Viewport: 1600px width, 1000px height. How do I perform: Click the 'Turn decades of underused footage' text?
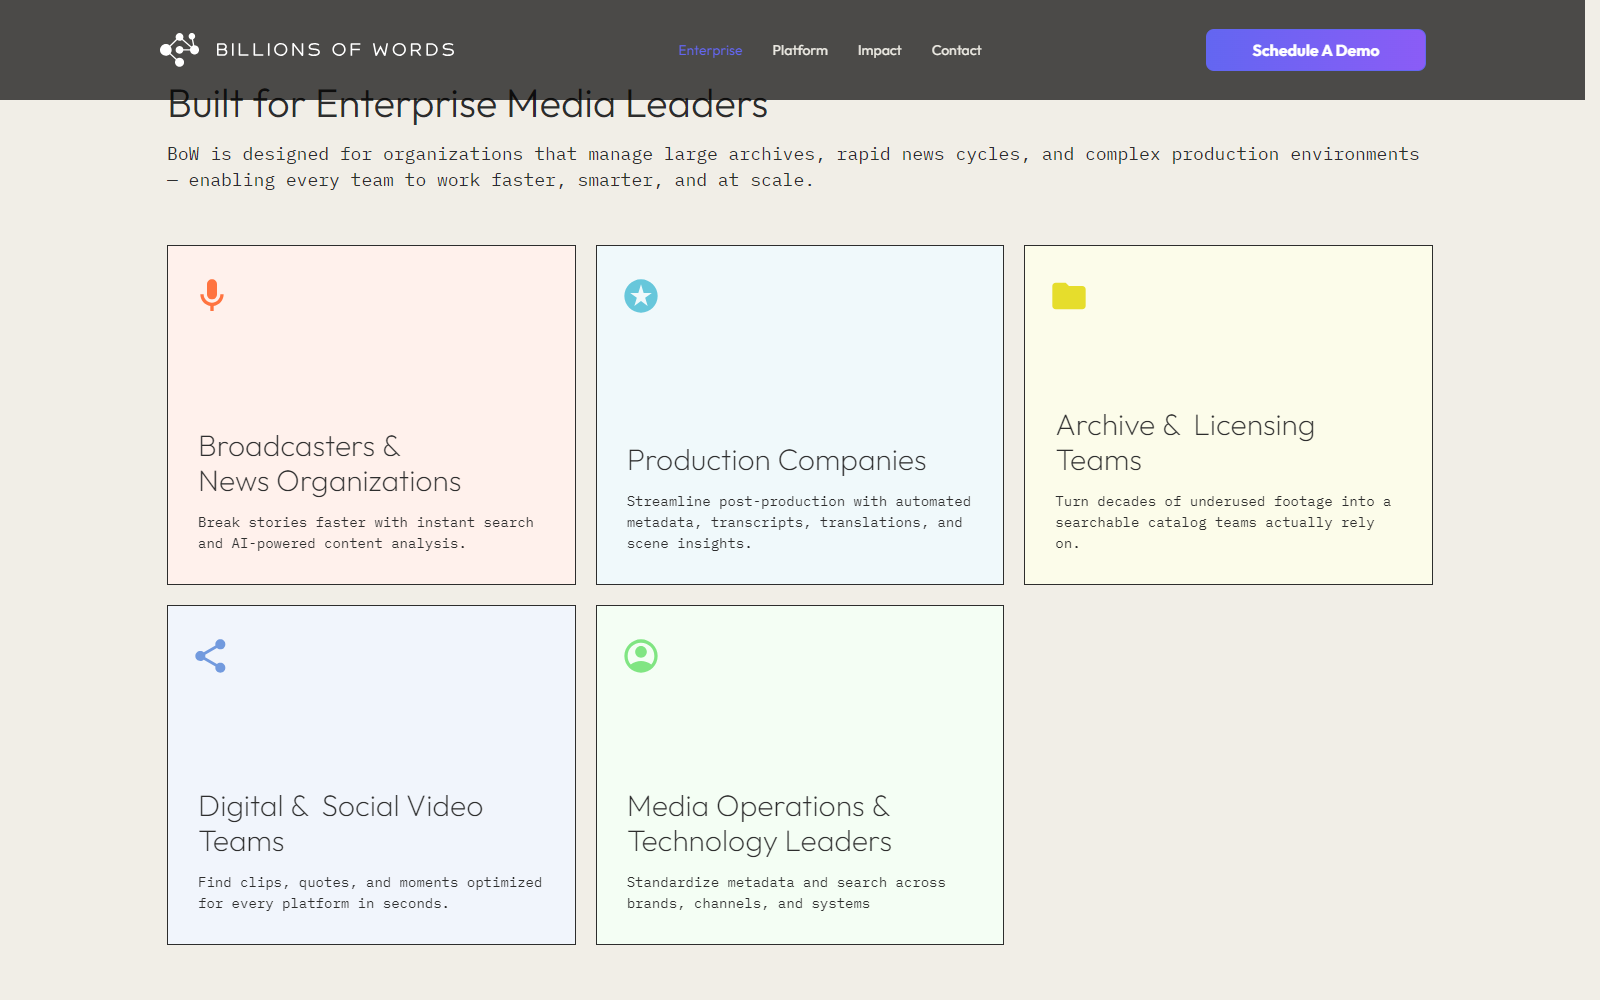(x=1223, y=522)
